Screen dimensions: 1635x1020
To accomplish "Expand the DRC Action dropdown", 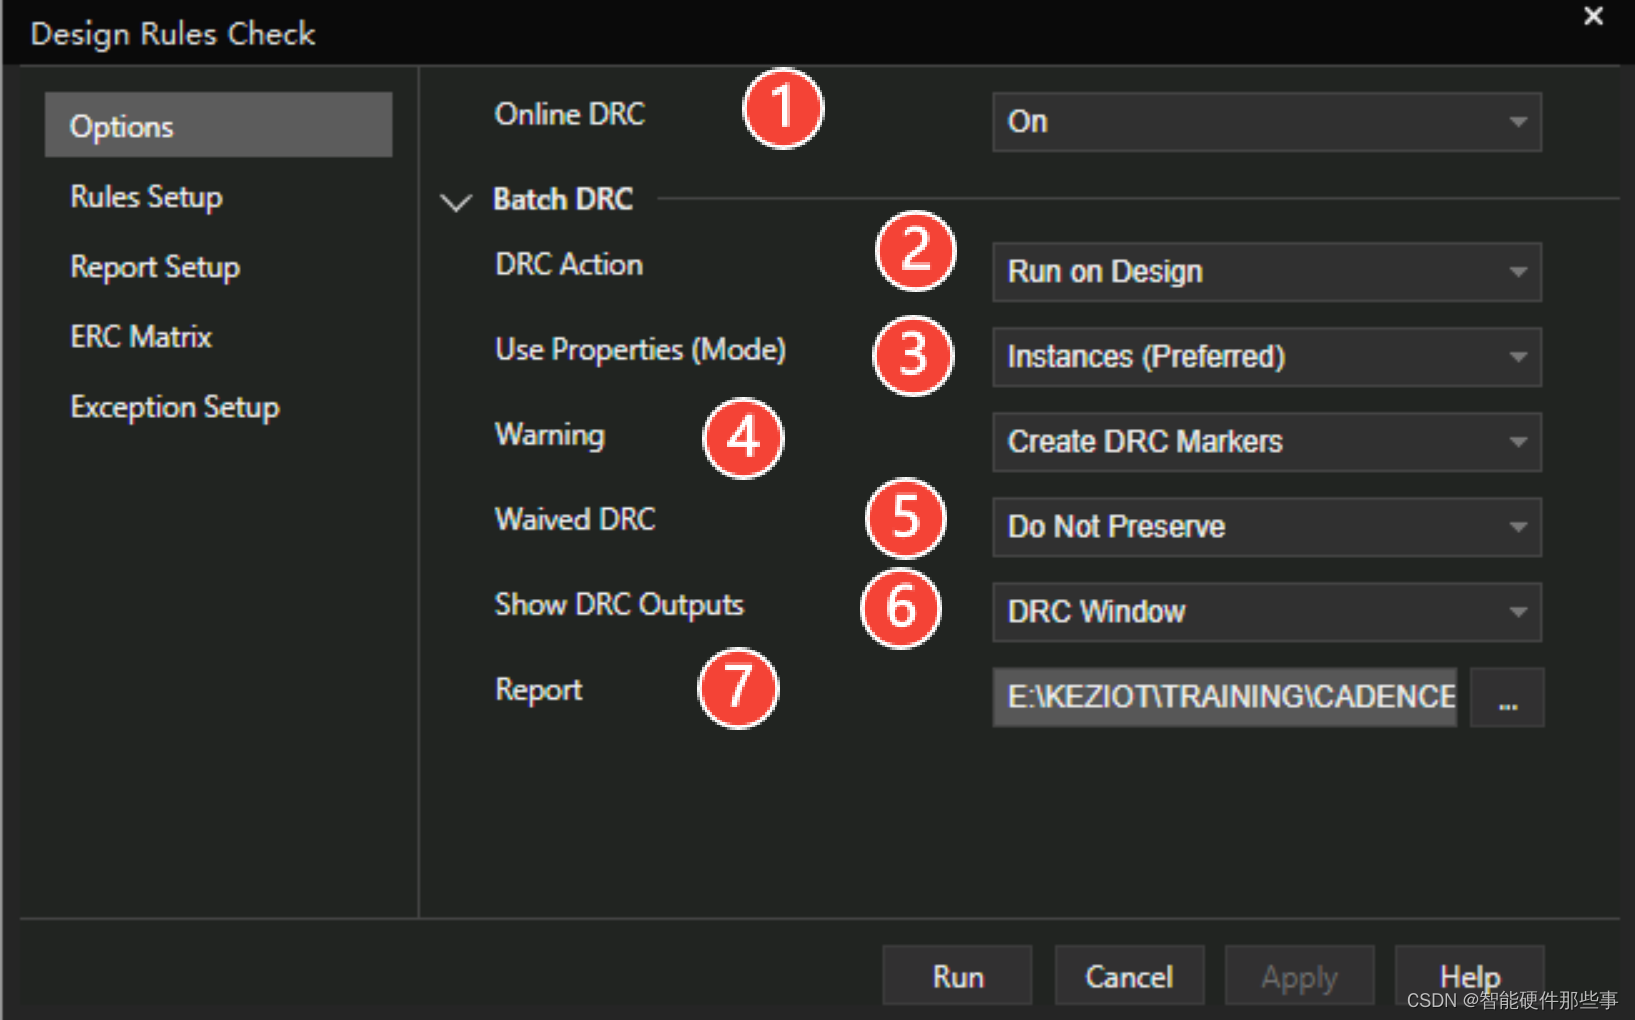I will click(1266, 272).
